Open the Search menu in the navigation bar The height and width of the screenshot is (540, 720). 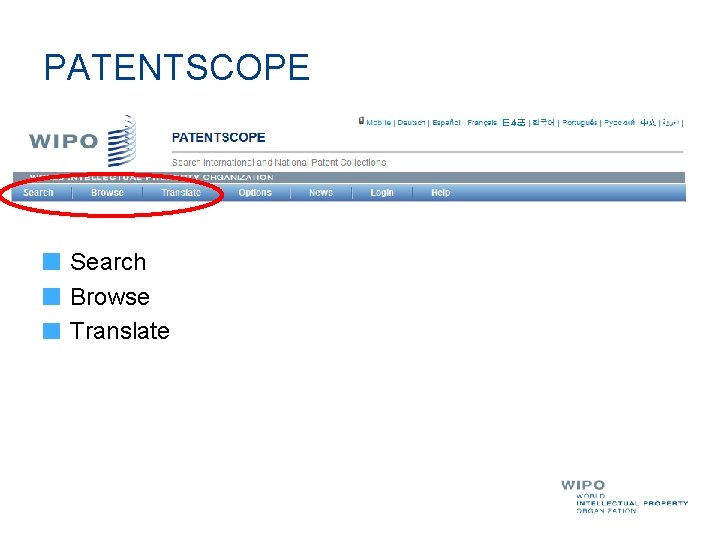pyautogui.click(x=38, y=193)
